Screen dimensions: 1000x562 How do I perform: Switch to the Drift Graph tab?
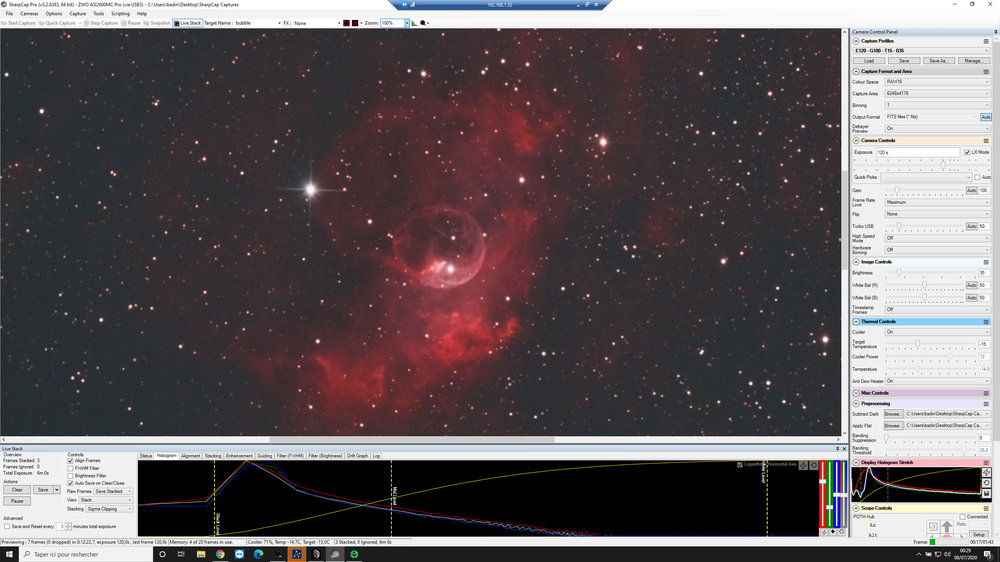click(357, 456)
